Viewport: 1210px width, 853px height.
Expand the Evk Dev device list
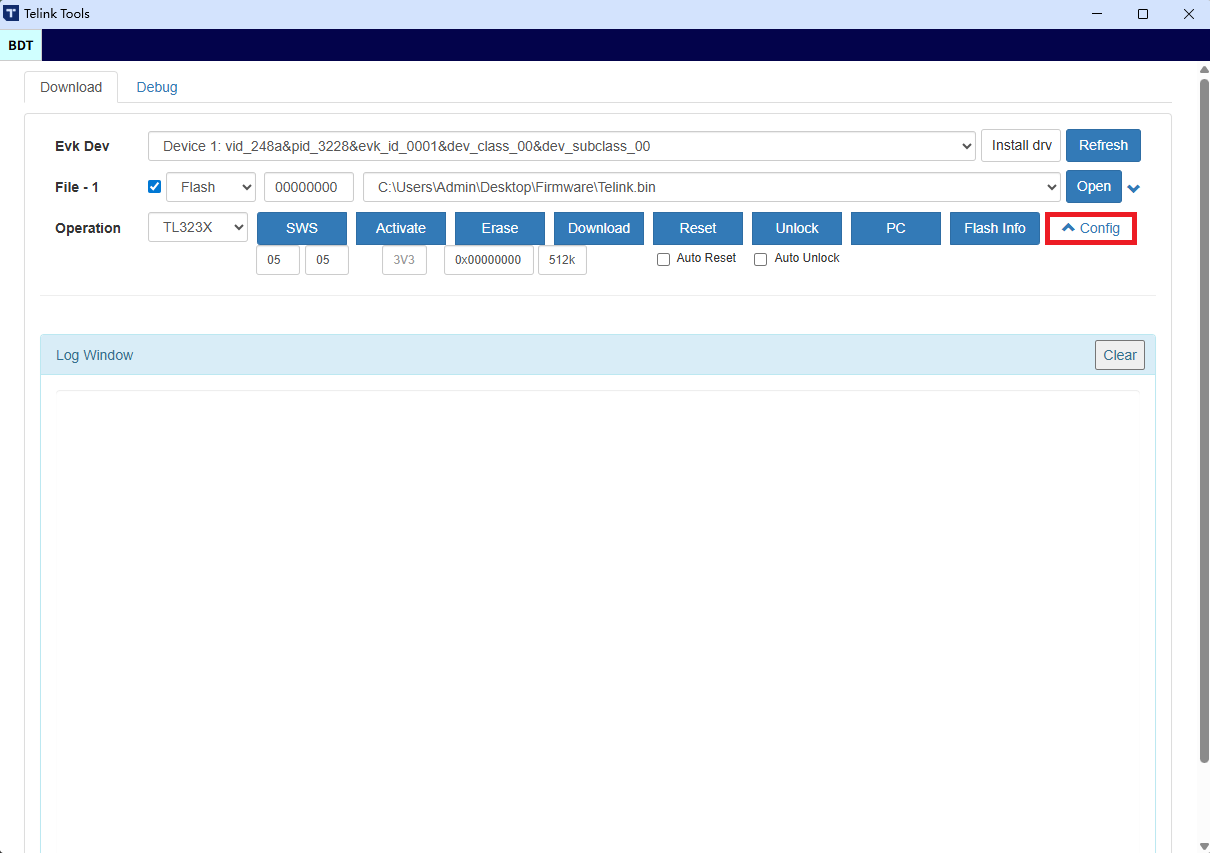(x=966, y=145)
